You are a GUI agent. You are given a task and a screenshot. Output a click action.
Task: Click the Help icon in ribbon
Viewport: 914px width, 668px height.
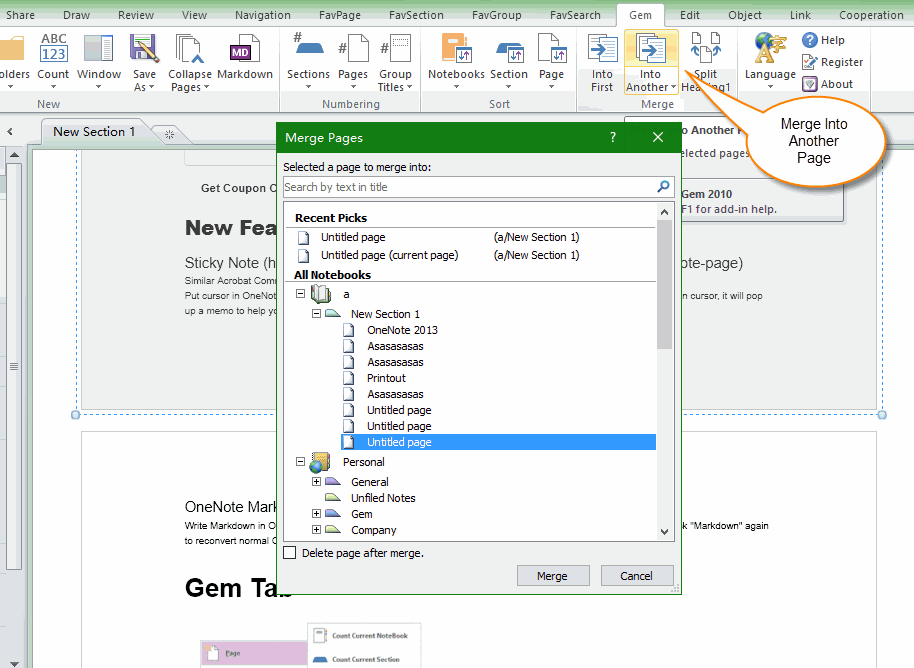[x=810, y=40]
